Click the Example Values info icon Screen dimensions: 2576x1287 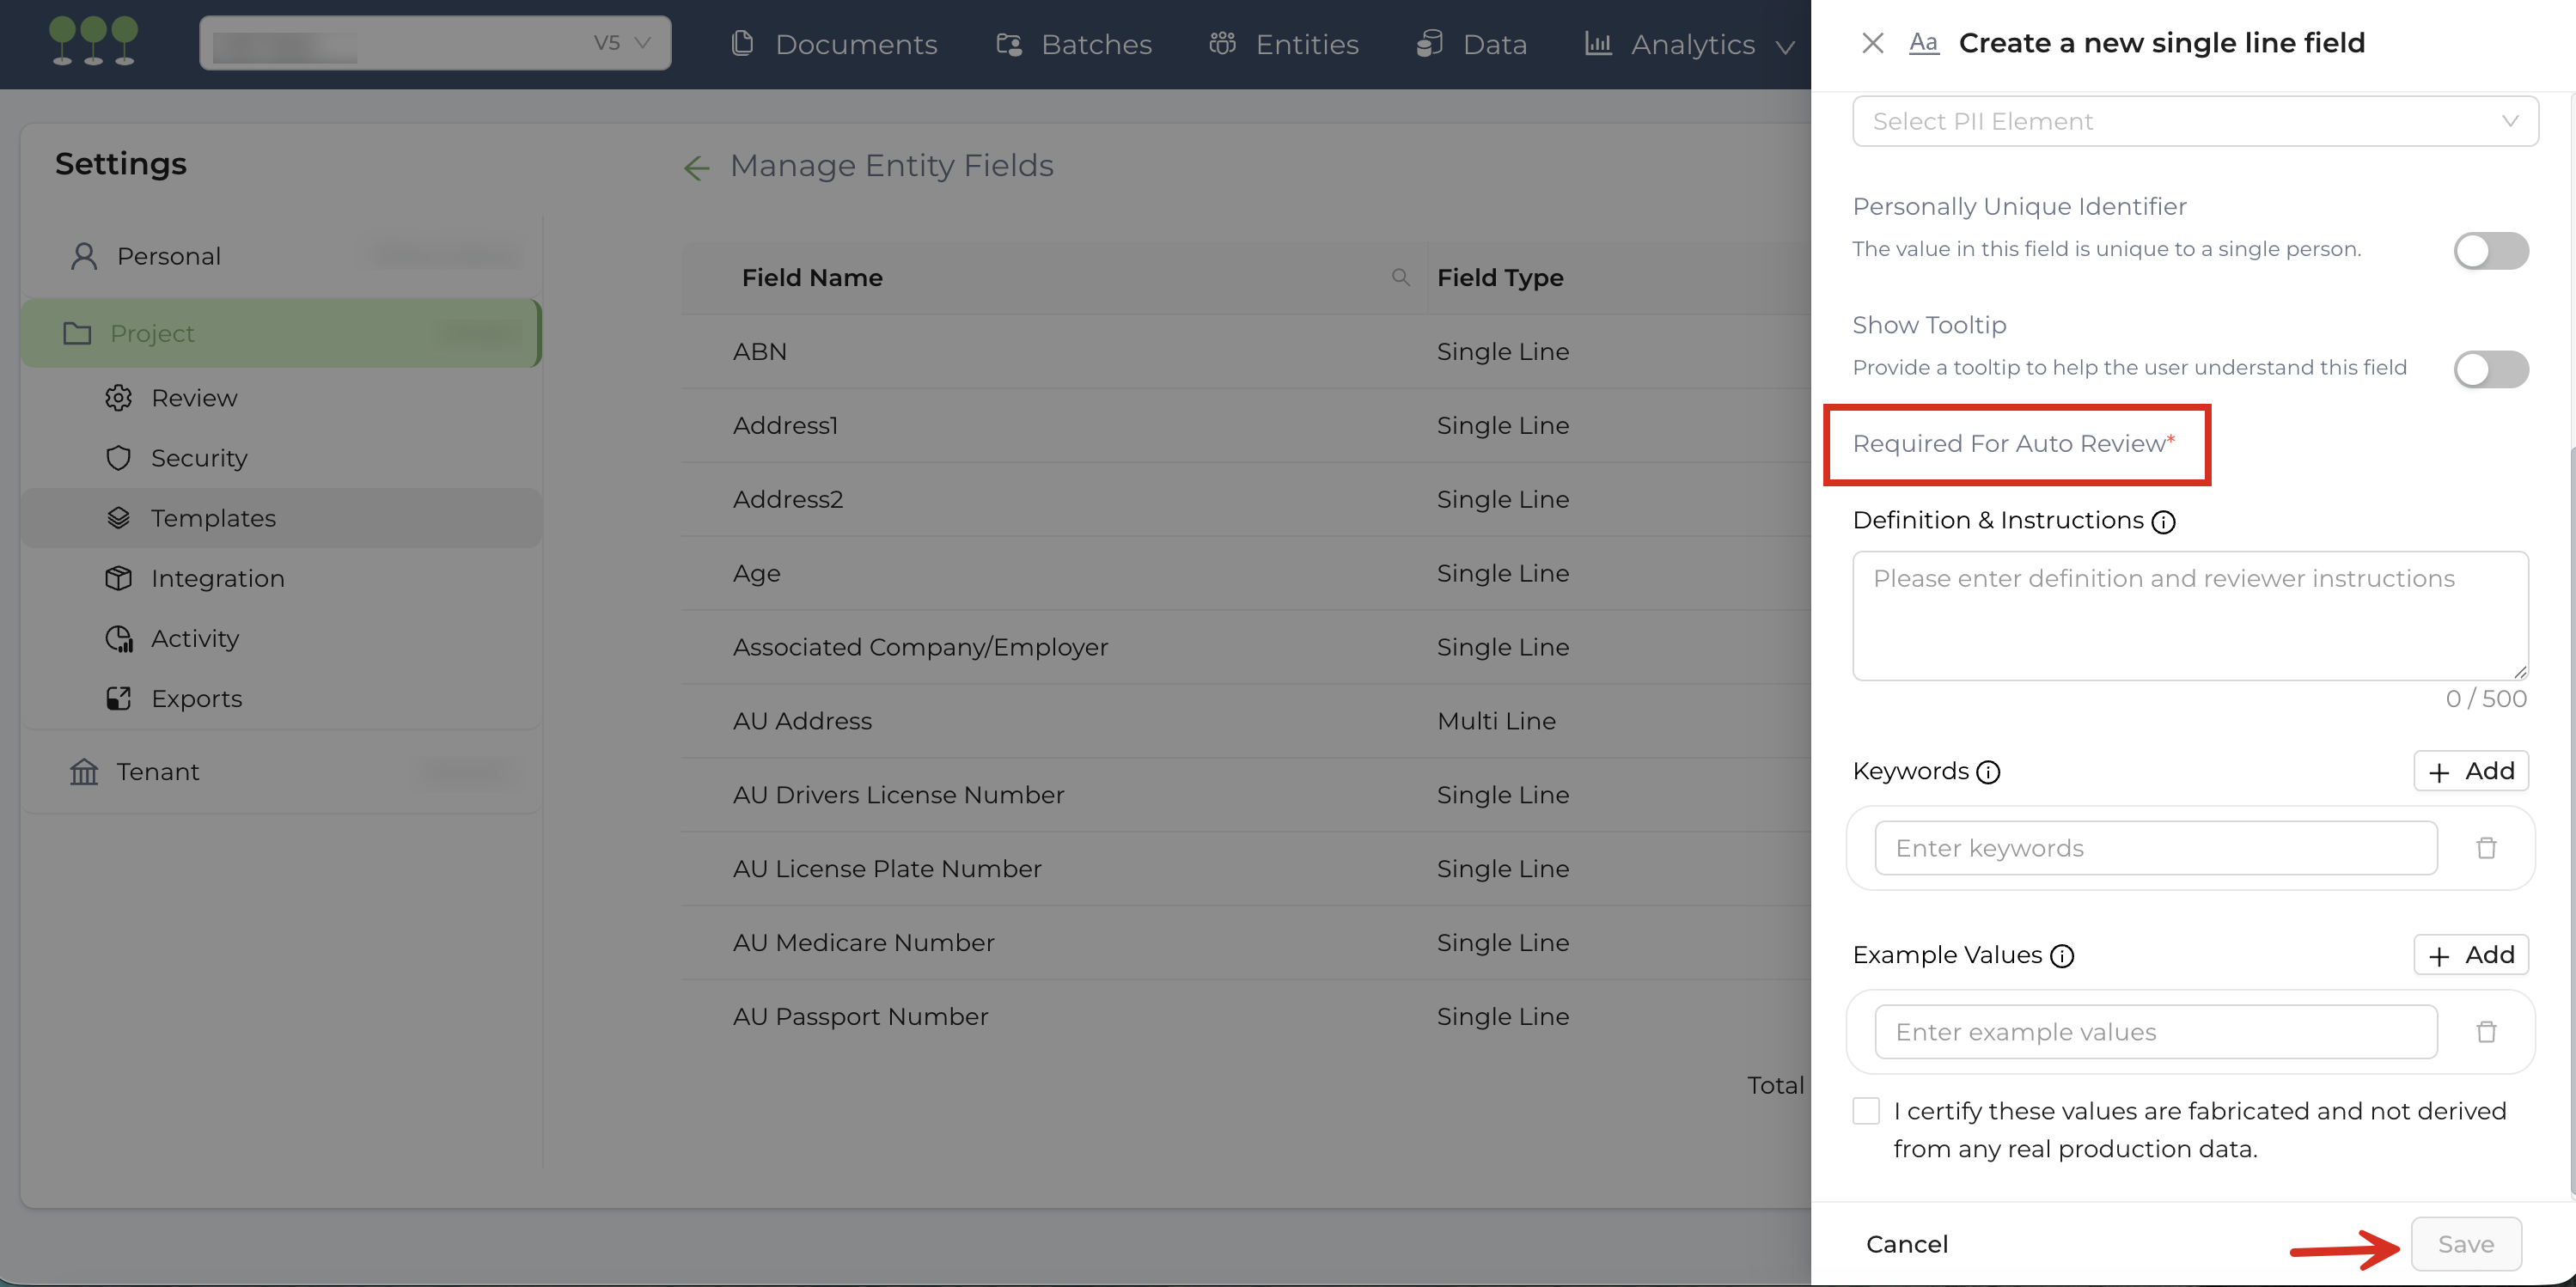(x=2062, y=956)
